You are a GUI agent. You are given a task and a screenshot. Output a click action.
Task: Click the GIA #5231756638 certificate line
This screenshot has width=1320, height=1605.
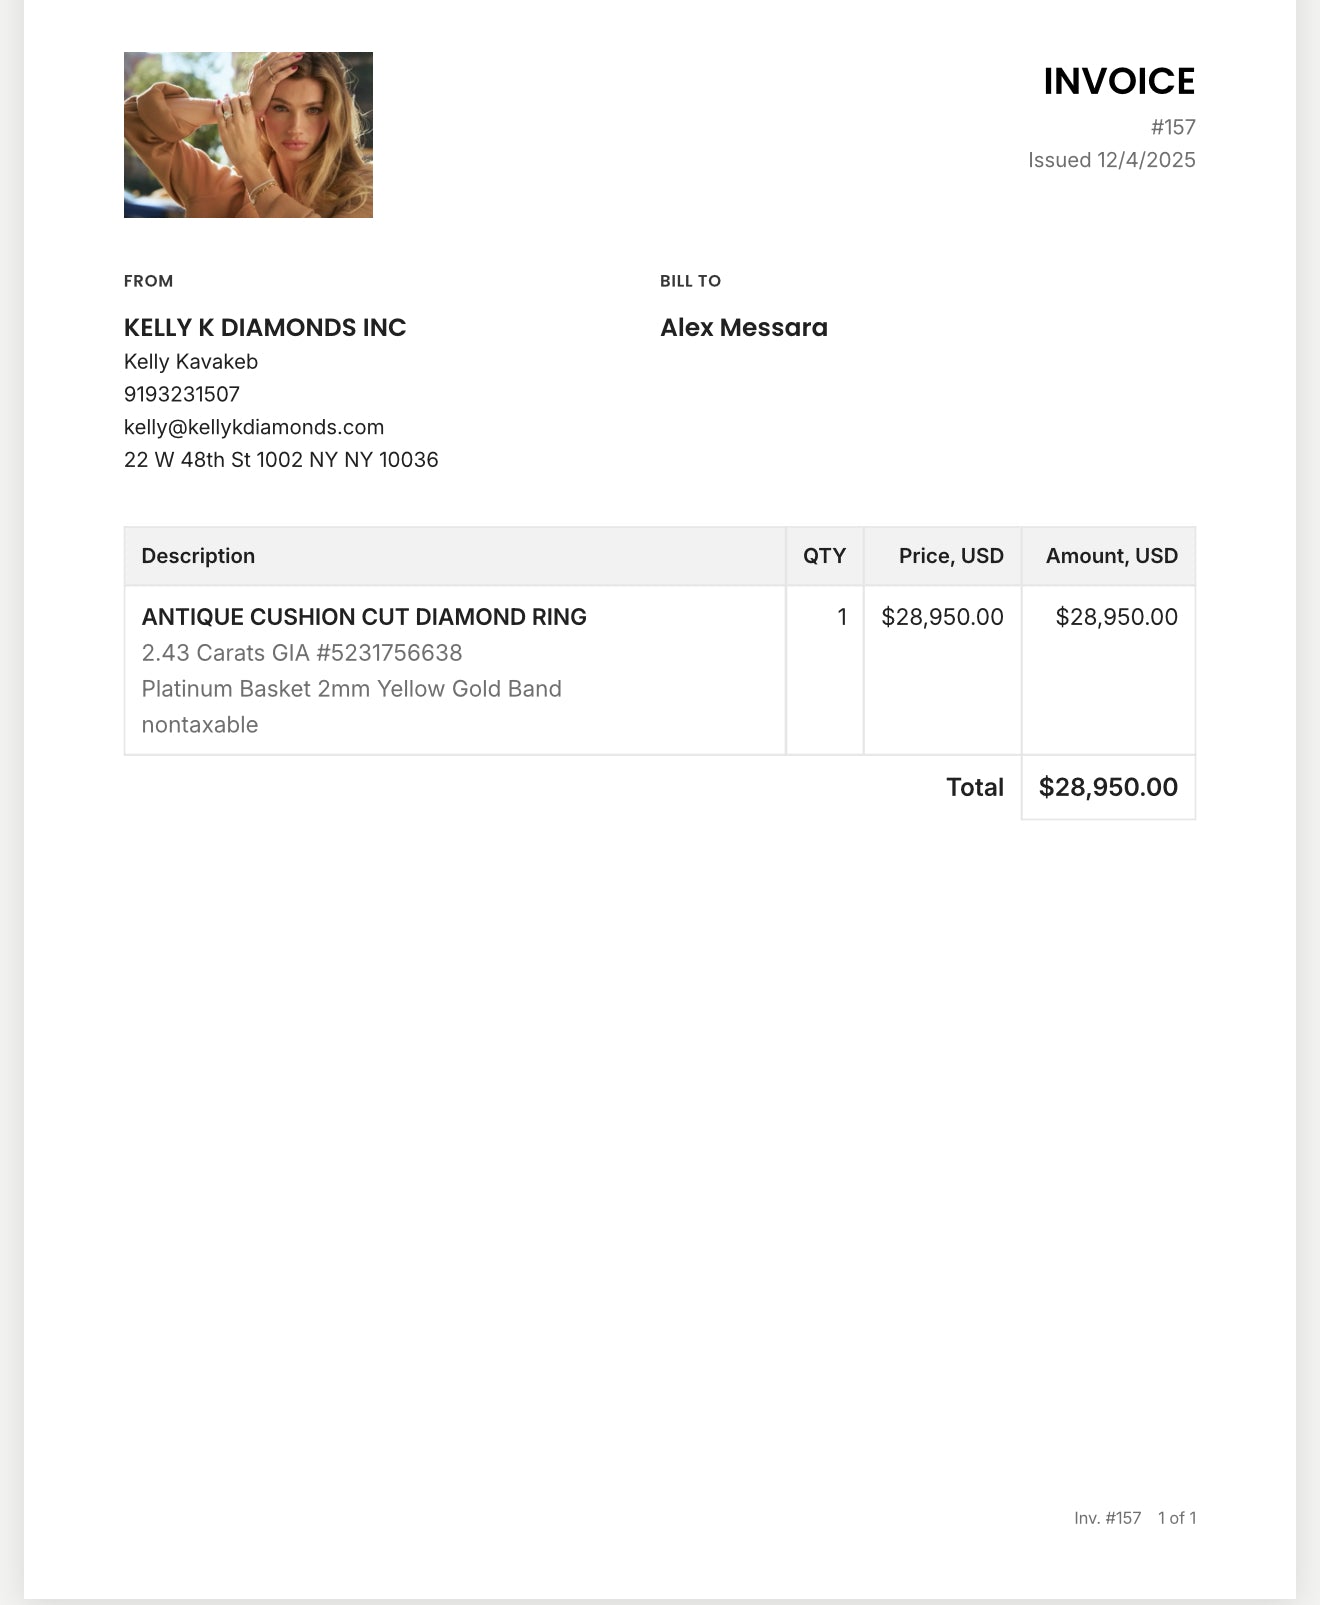tap(302, 653)
